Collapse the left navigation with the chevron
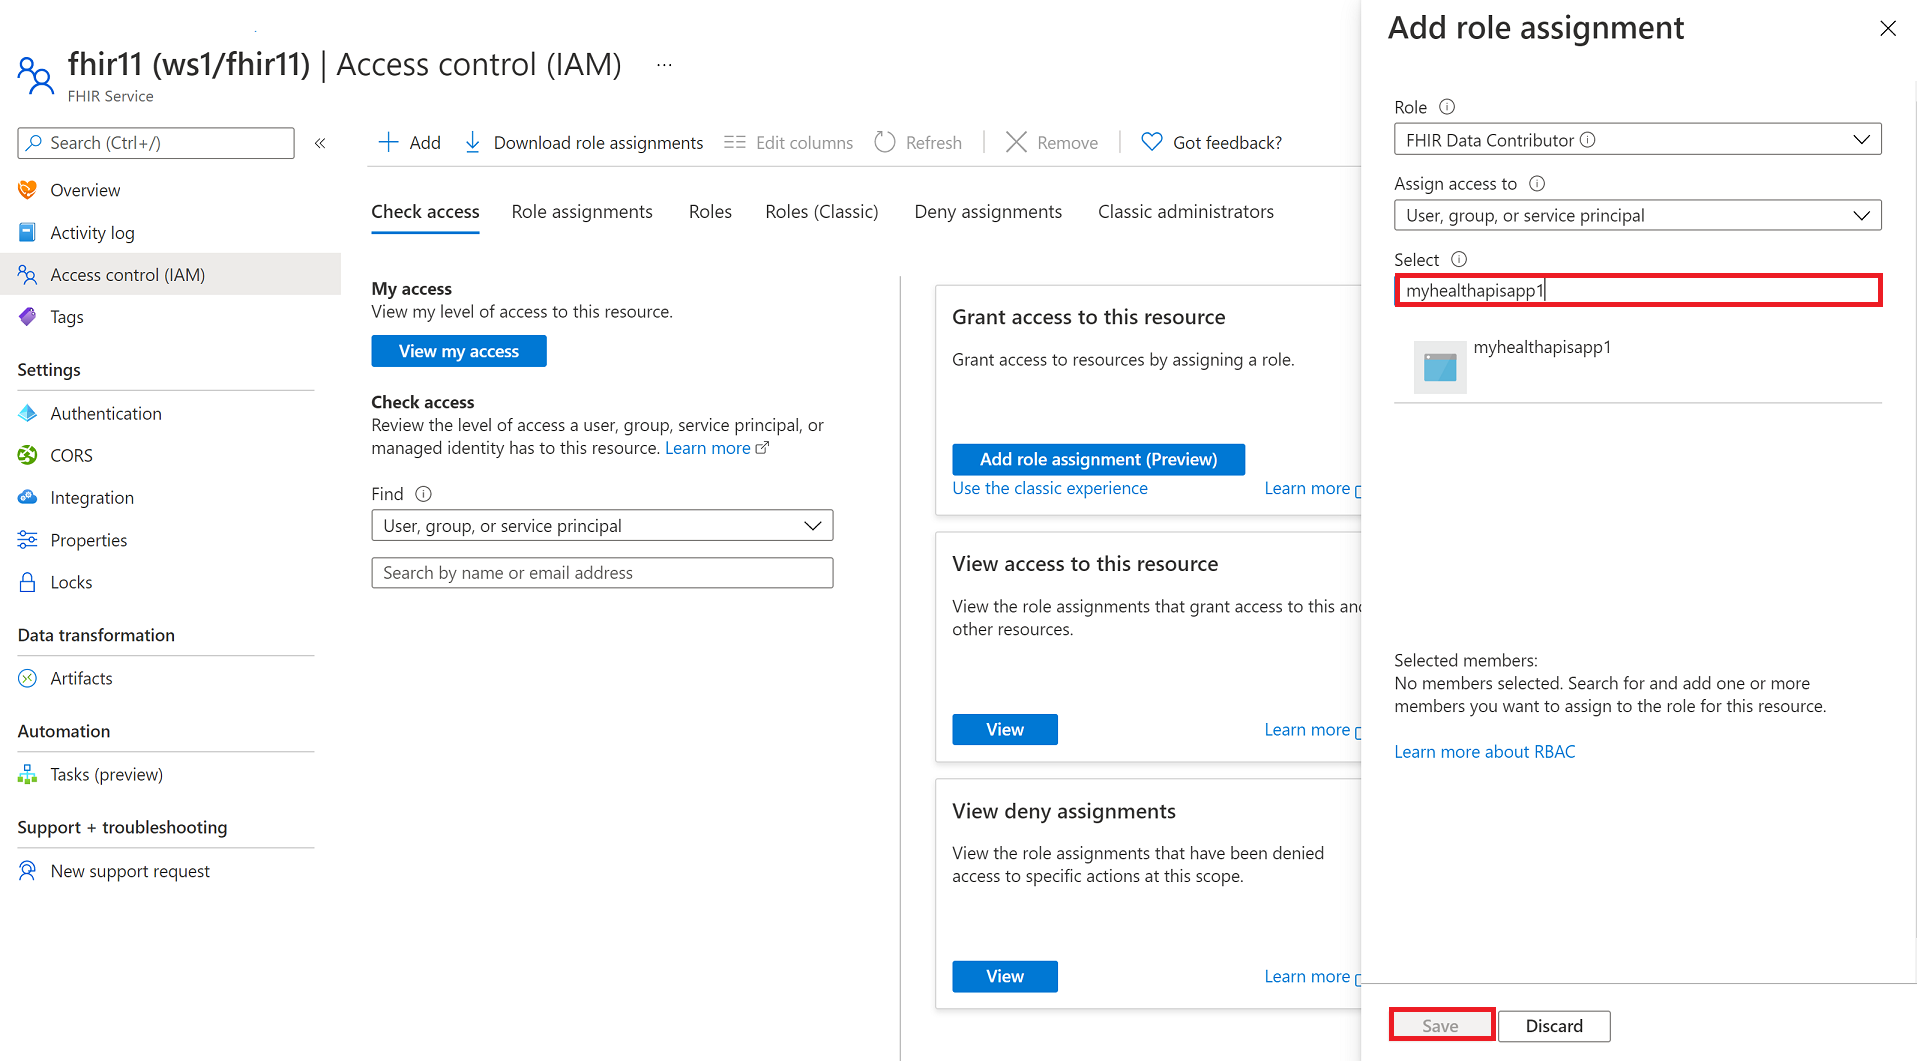The image size is (1917, 1061). tap(320, 143)
